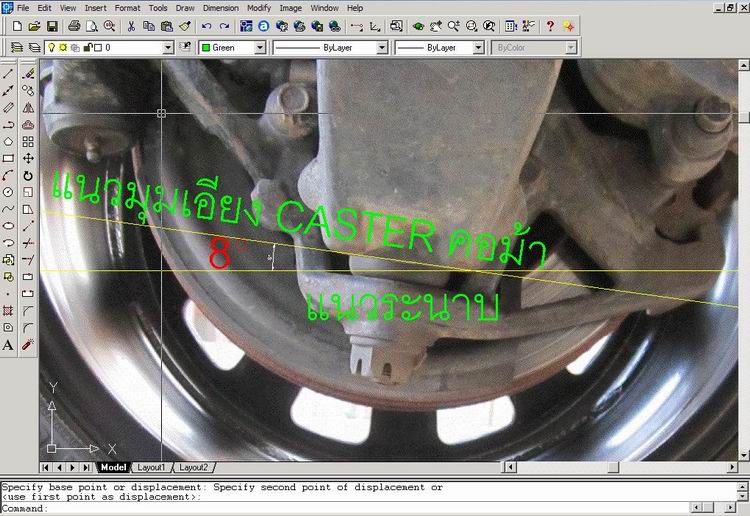Image resolution: width=750 pixels, height=516 pixels.
Task: Open the Dimension menu
Action: pos(220,7)
